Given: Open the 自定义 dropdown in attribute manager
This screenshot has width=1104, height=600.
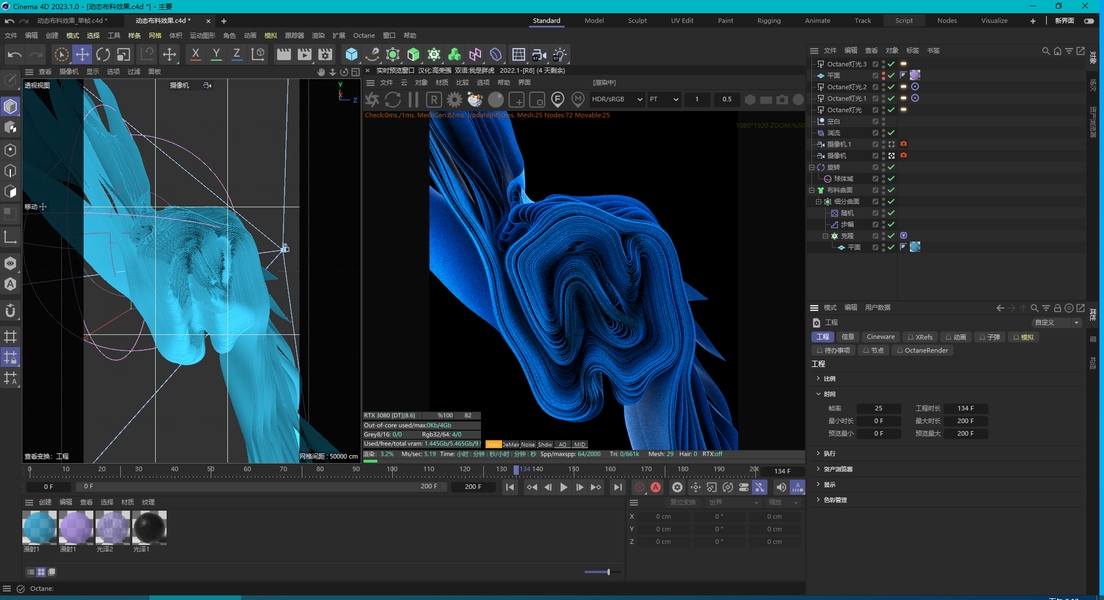Looking at the screenshot, I should (1055, 323).
